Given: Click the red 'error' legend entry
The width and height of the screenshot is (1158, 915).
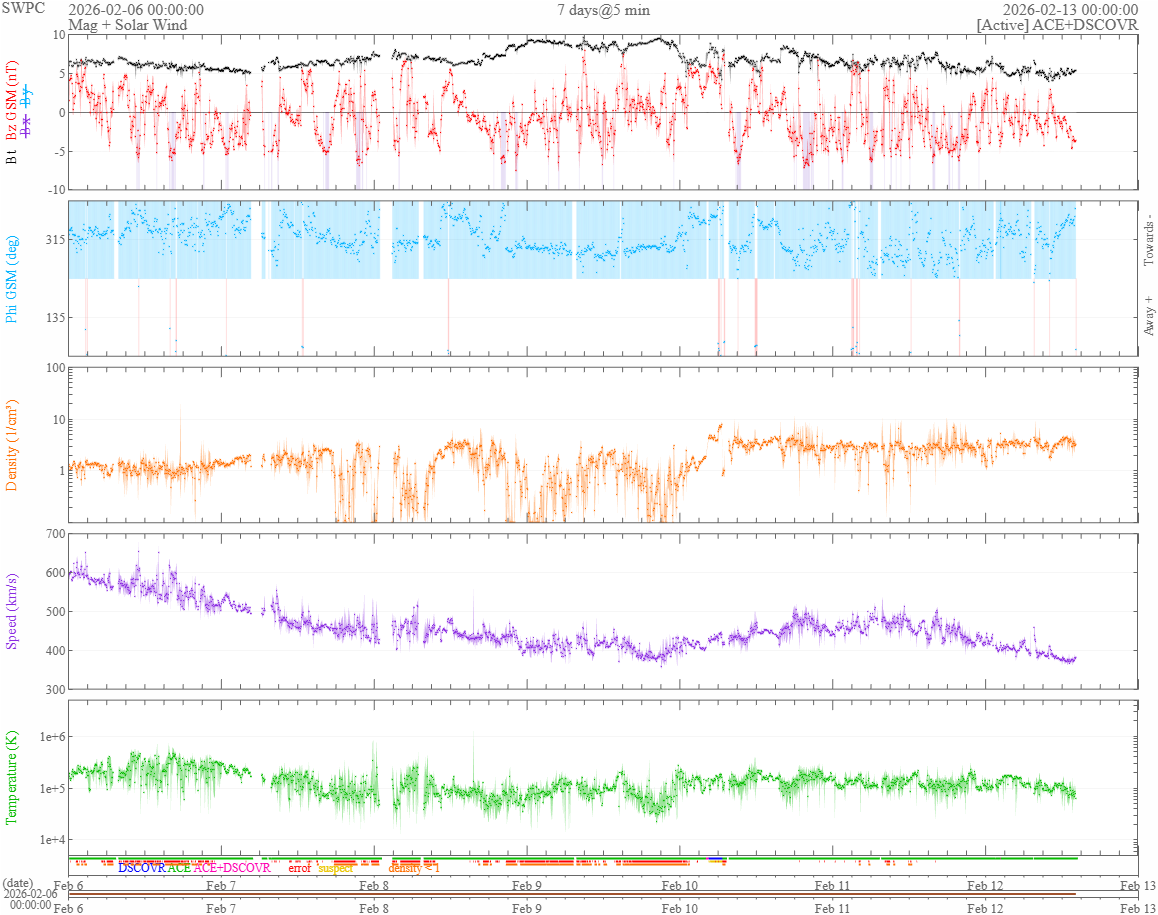Looking at the screenshot, I should pos(300,868).
